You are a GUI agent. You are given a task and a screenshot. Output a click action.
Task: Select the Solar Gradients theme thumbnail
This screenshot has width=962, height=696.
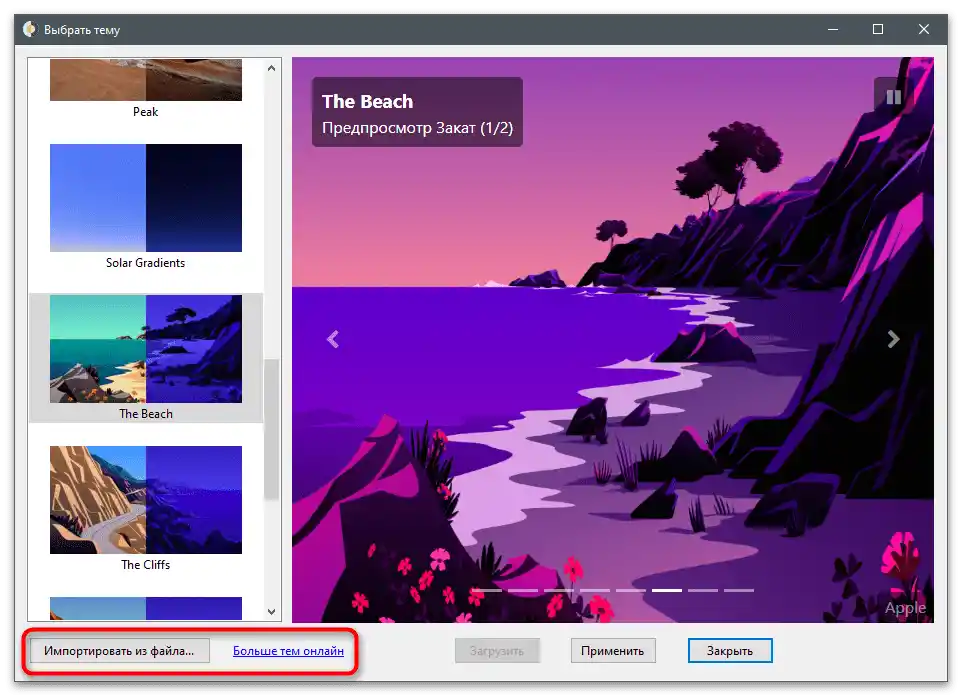coord(146,198)
